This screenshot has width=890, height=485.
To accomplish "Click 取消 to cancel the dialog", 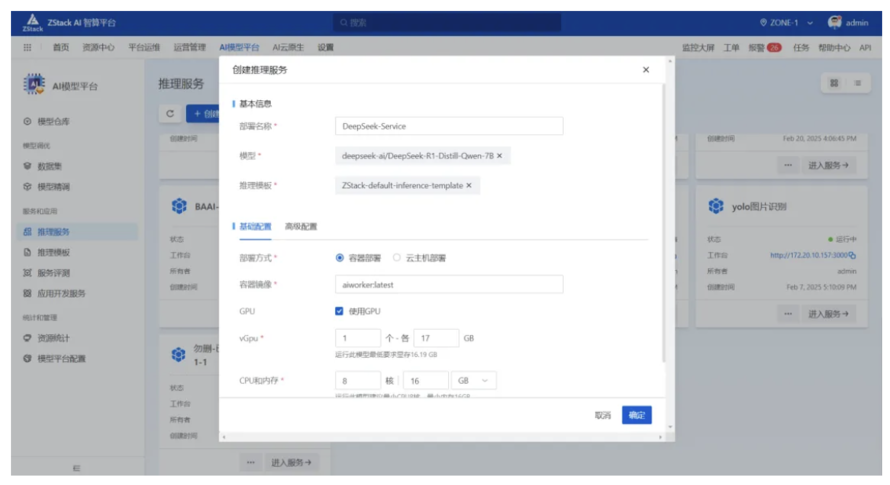I will (x=603, y=415).
